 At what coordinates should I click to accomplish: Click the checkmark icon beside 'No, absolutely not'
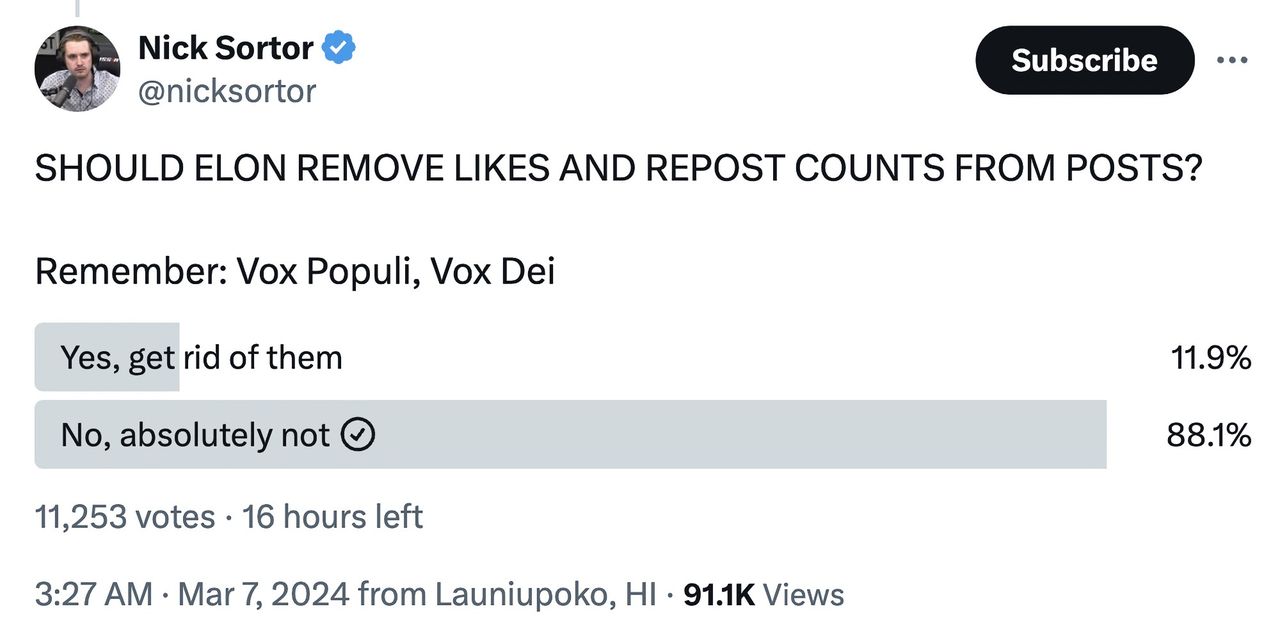tap(358, 435)
